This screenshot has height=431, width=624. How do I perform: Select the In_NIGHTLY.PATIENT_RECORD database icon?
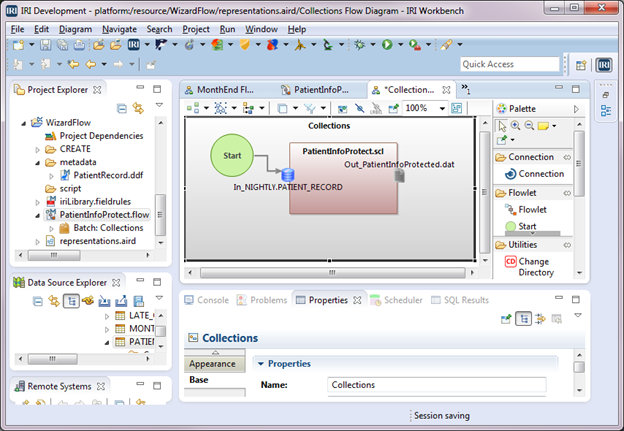287,175
